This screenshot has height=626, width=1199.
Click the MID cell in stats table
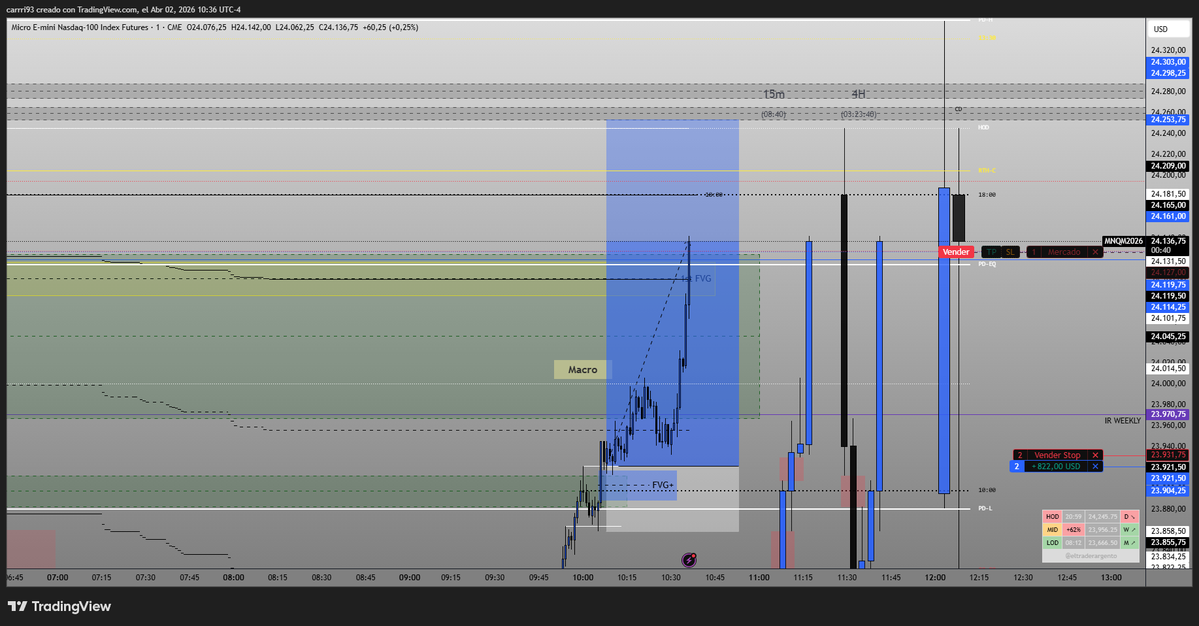point(1052,530)
